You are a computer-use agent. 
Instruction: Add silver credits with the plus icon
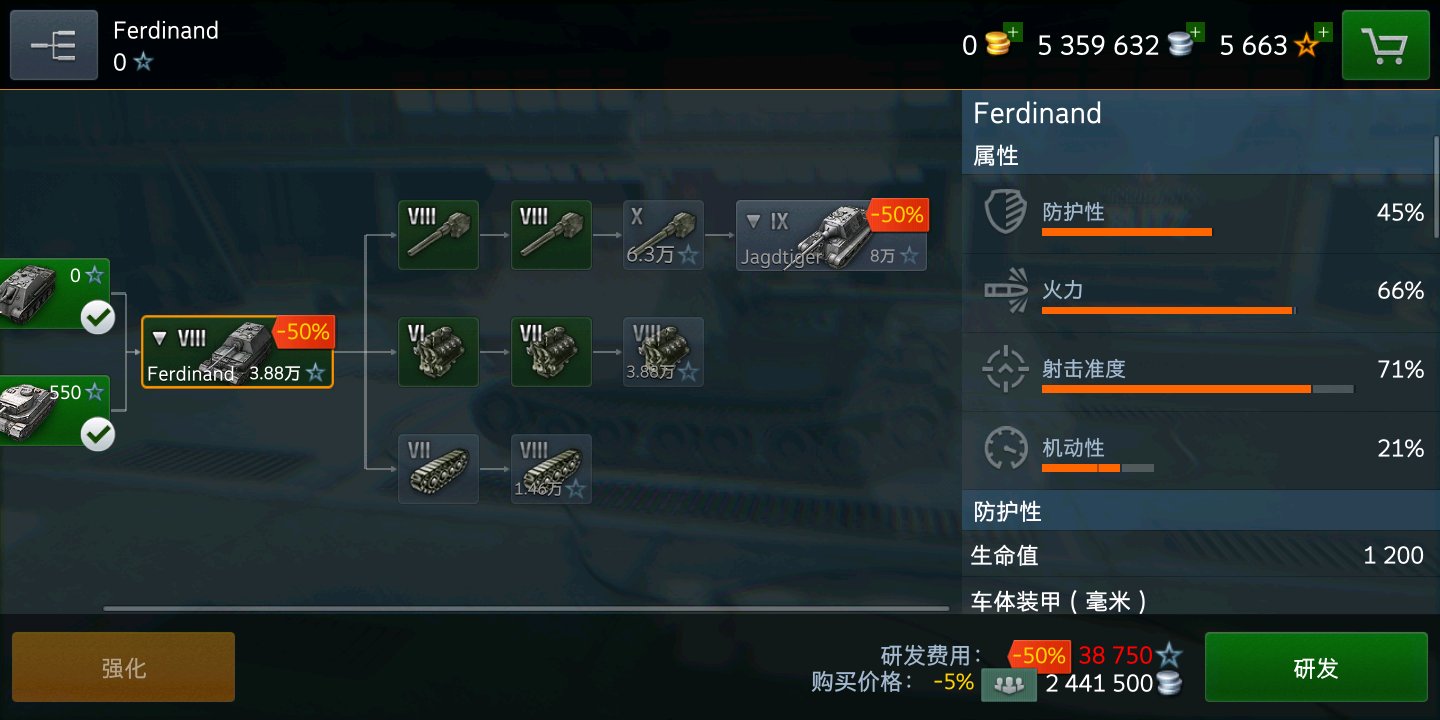(1195, 33)
